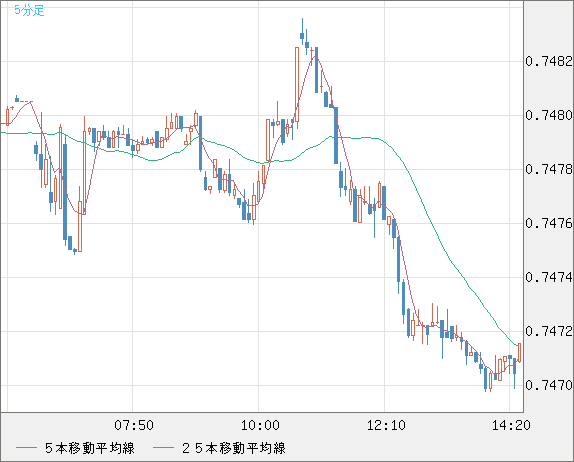Image resolution: width=574 pixels, height=462 pixels.
Task: Click the 0.7474 price axis label
Action: coord(549,277)
